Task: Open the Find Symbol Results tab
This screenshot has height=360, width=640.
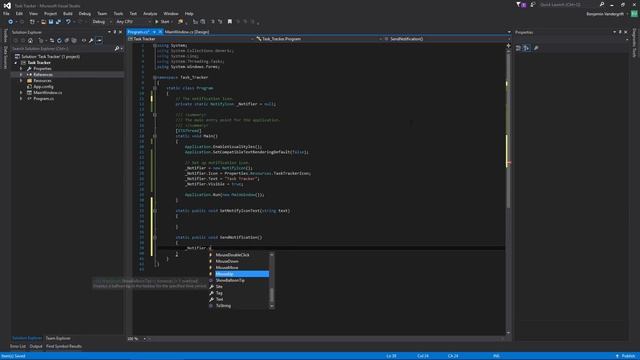Action: tap(64, 346)
